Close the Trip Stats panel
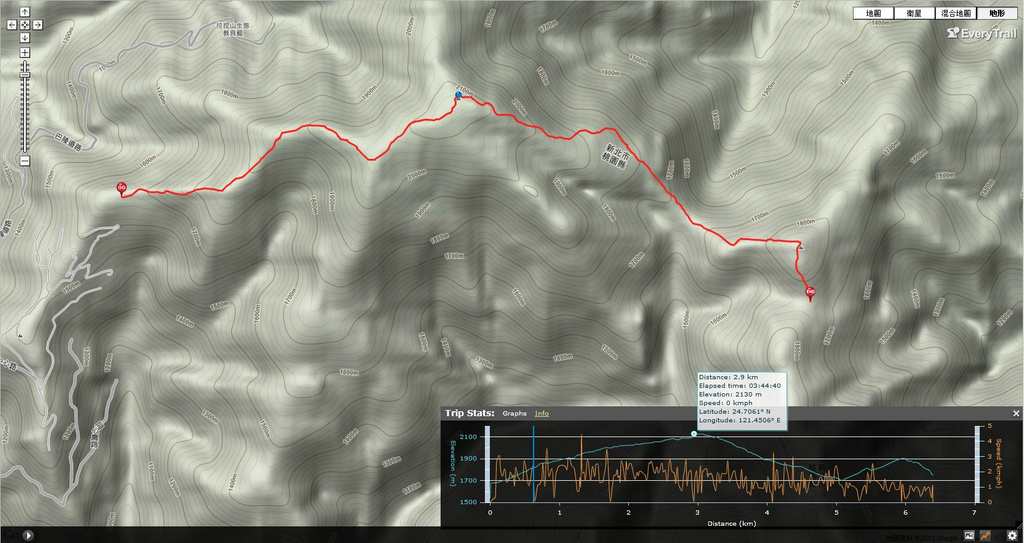The width and height of the screenshot is (1024, 543). tap(1016, 414)
